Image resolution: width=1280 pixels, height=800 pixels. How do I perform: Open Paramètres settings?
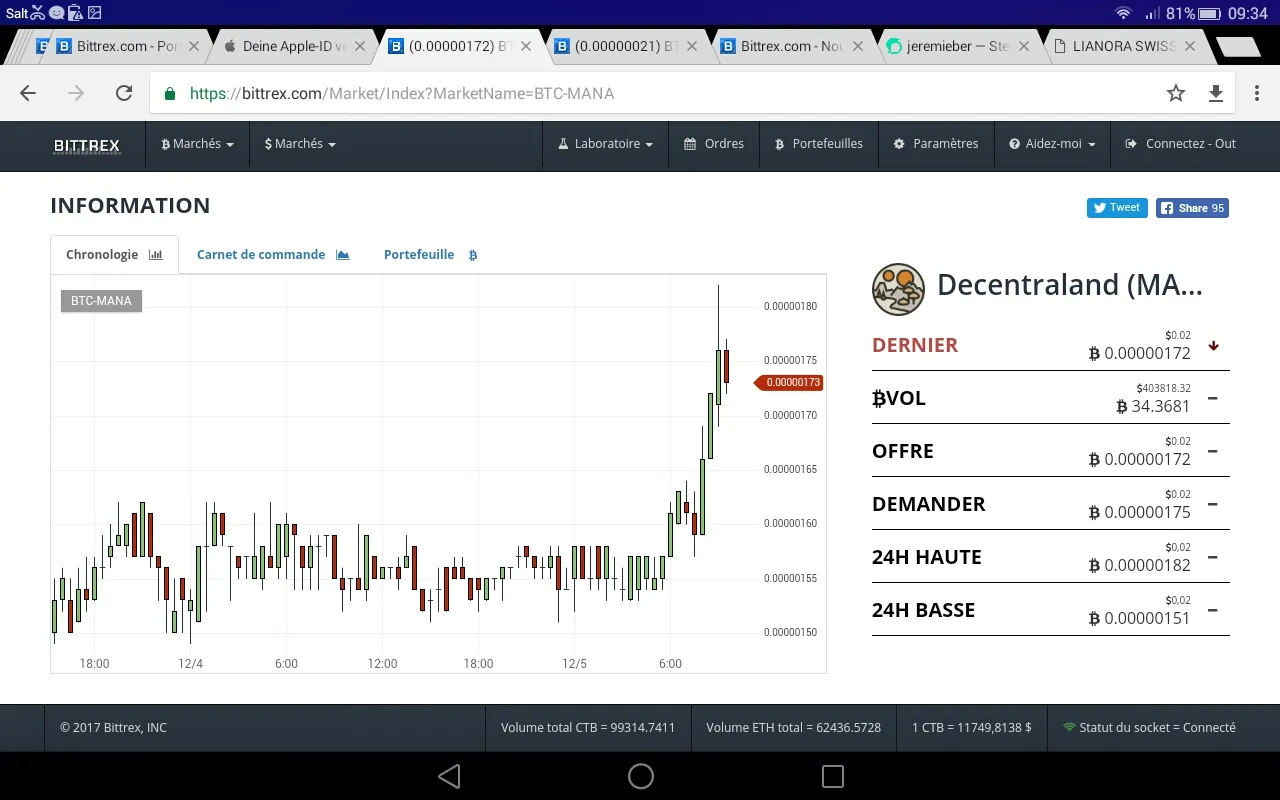tap(936, 144)
